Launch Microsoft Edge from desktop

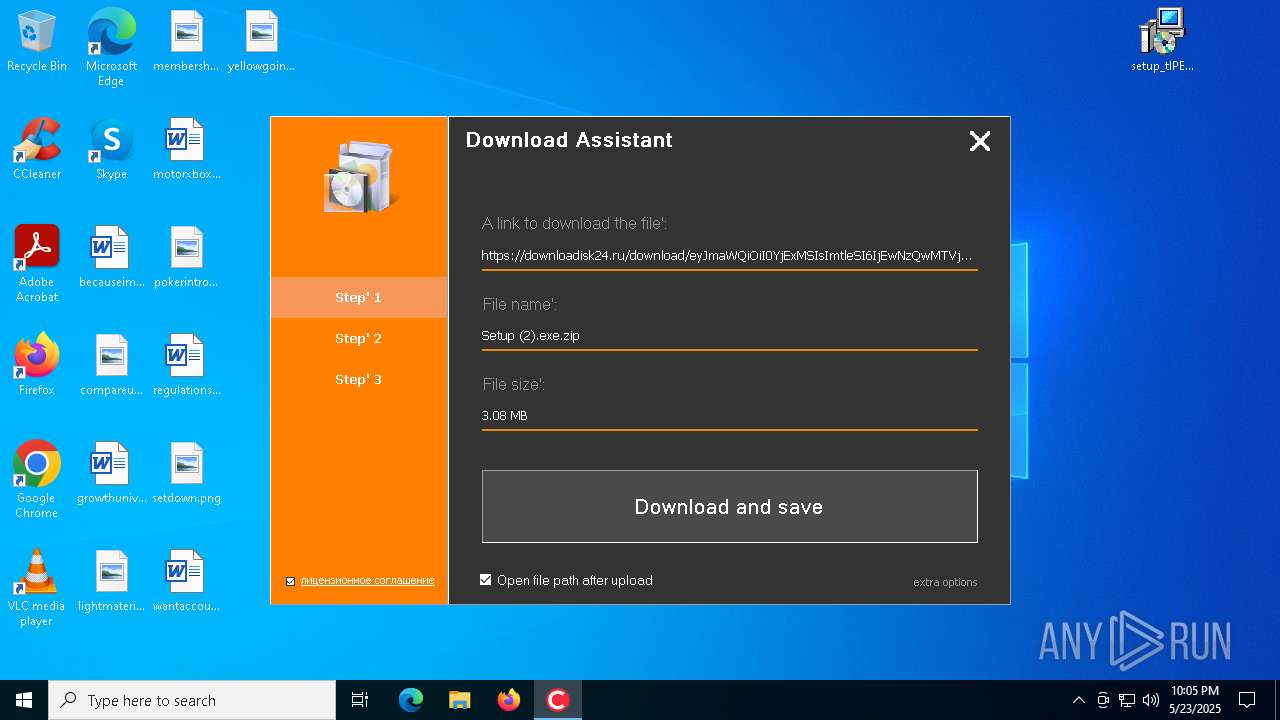coord(111,47)
